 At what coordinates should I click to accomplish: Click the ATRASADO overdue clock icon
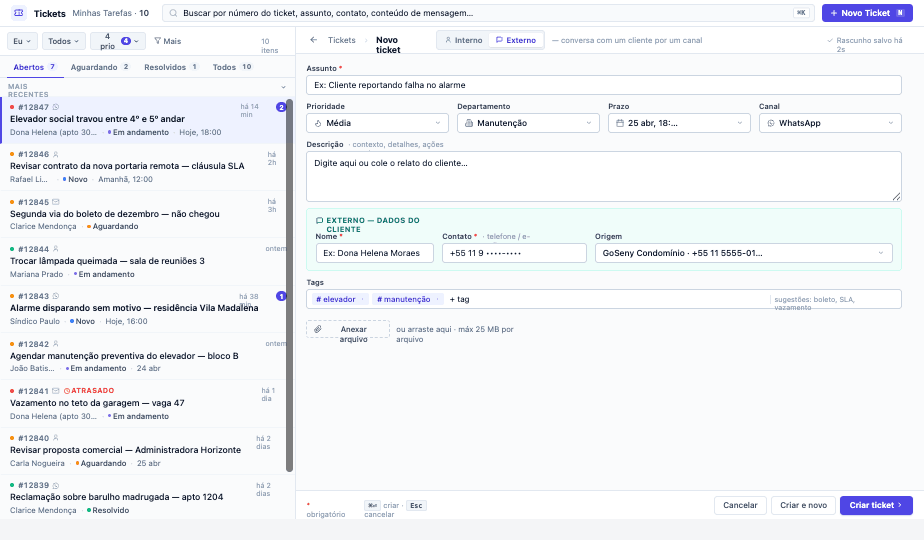(x=67, y=391)
